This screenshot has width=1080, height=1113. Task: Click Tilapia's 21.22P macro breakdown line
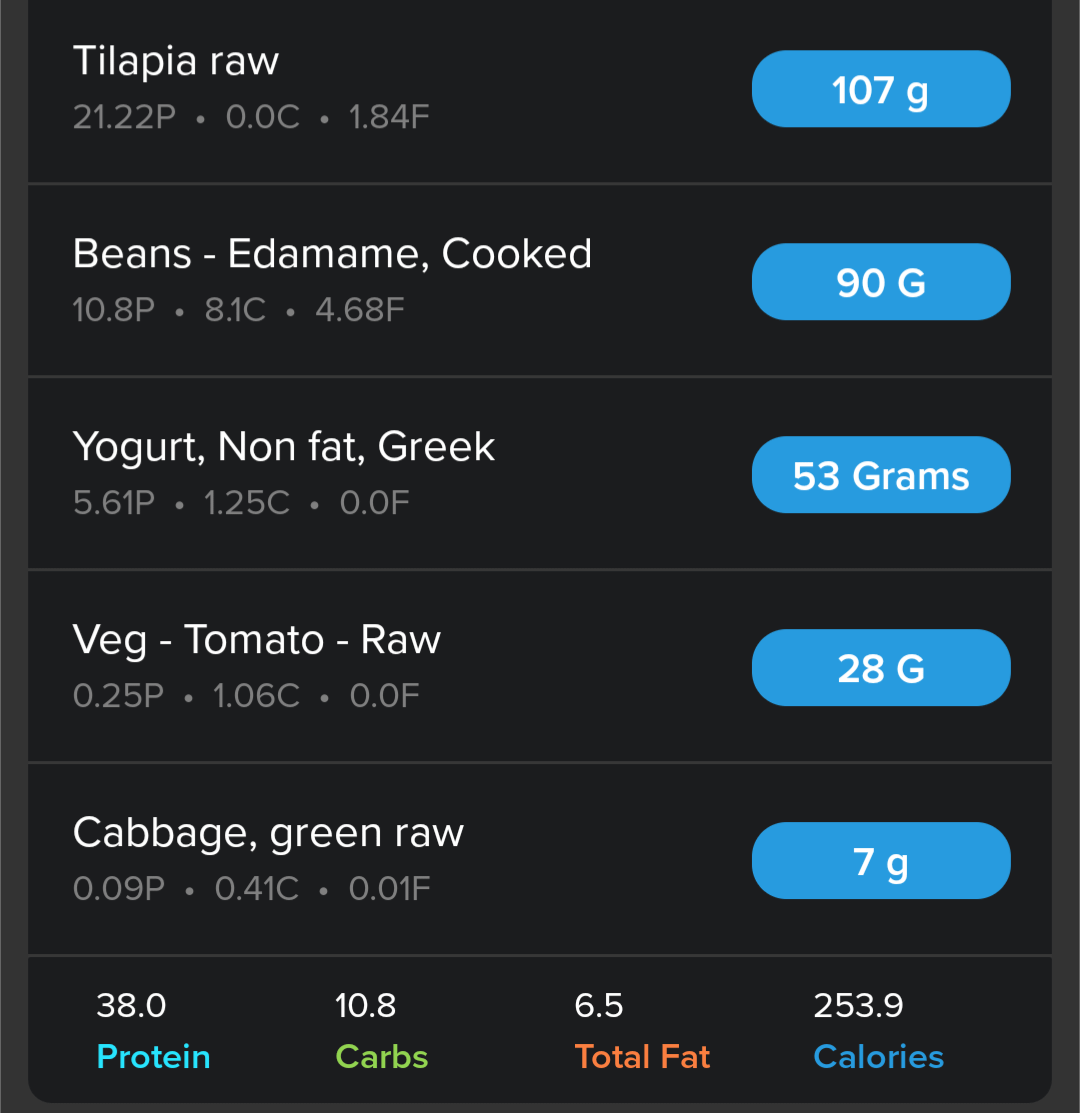251,118
